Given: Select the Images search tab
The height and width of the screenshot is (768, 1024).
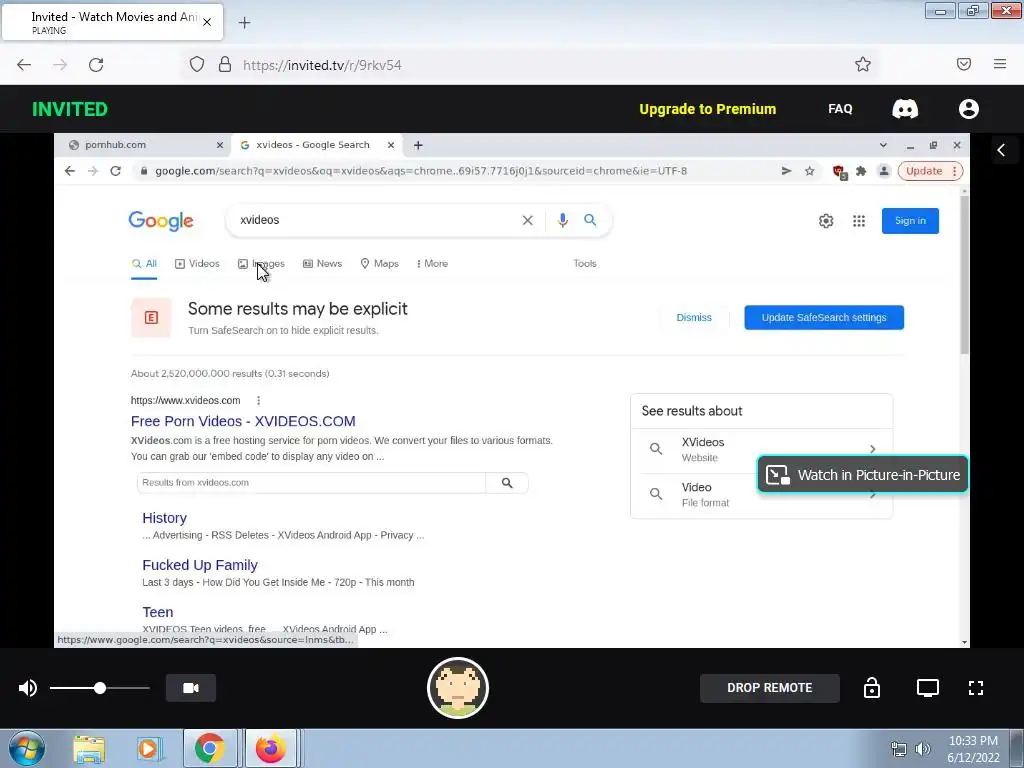Looking at the screenshot, I should point(261,264).
